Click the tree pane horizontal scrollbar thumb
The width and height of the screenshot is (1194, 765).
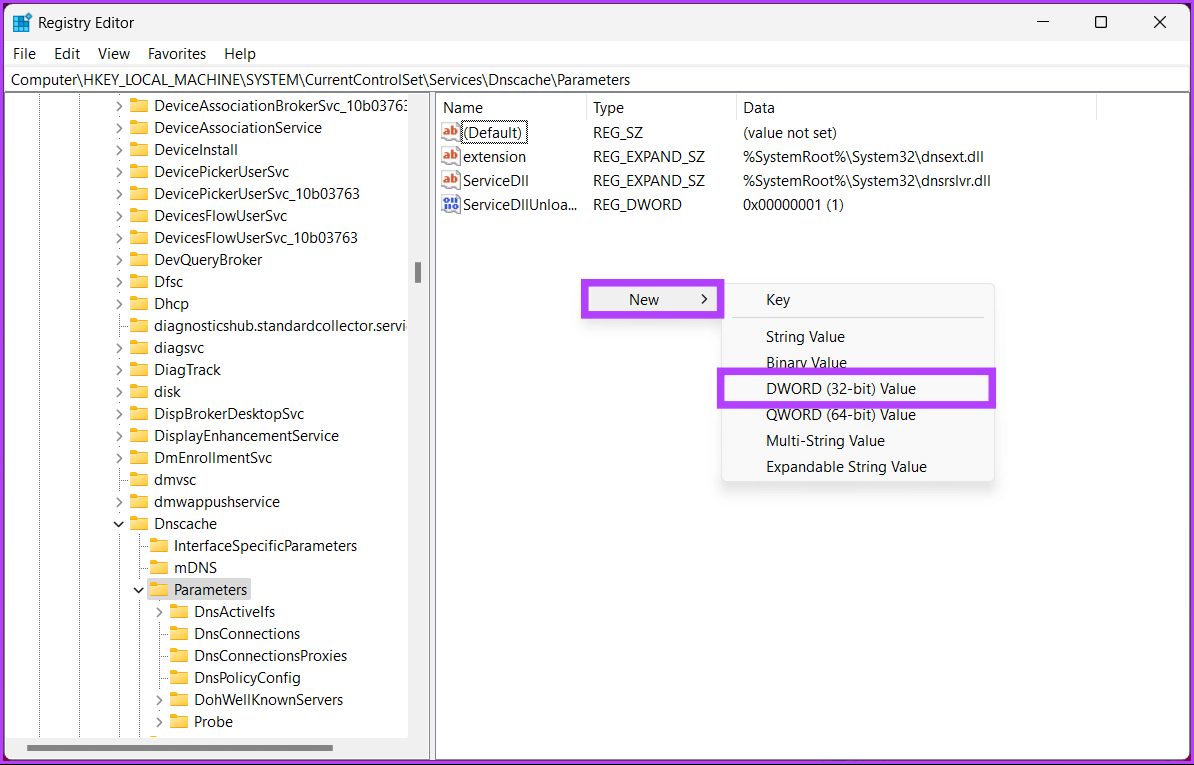pyautogui.click(x=180, y=747)
